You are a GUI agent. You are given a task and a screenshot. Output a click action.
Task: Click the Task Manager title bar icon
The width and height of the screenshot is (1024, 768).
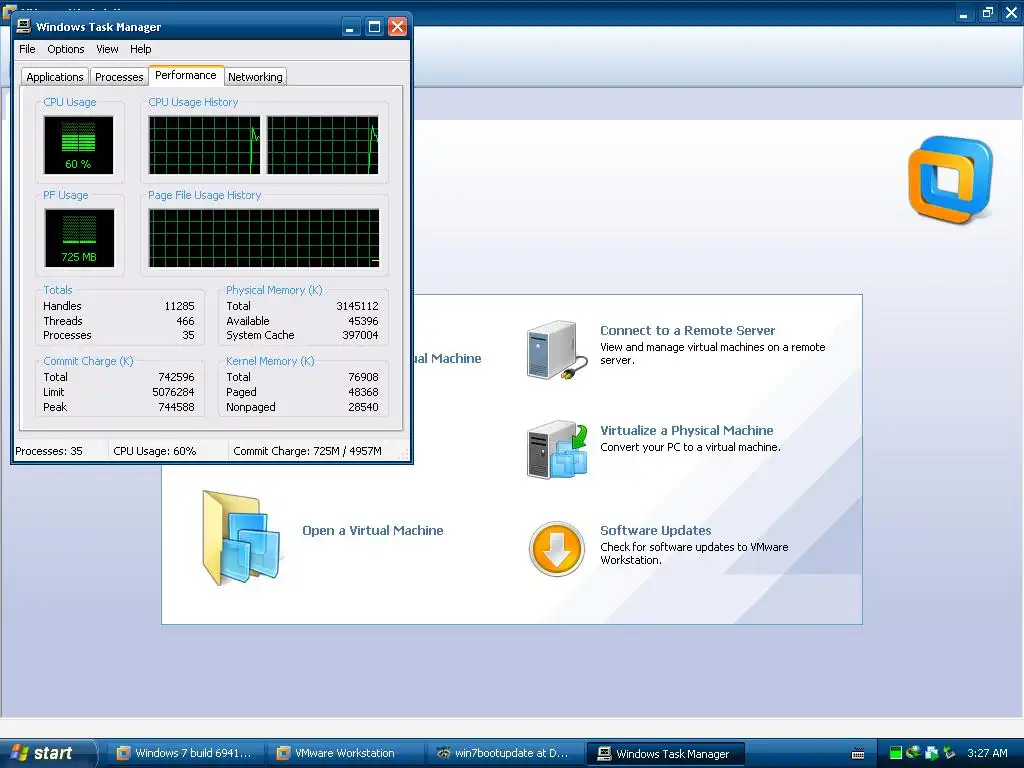tap(24, 26)
